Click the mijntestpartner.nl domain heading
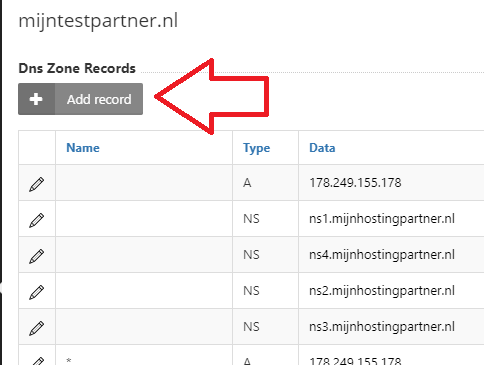Image resolution: width=484 pixels, height=365 pixels. pyautogui.click(x=98, y=21)
